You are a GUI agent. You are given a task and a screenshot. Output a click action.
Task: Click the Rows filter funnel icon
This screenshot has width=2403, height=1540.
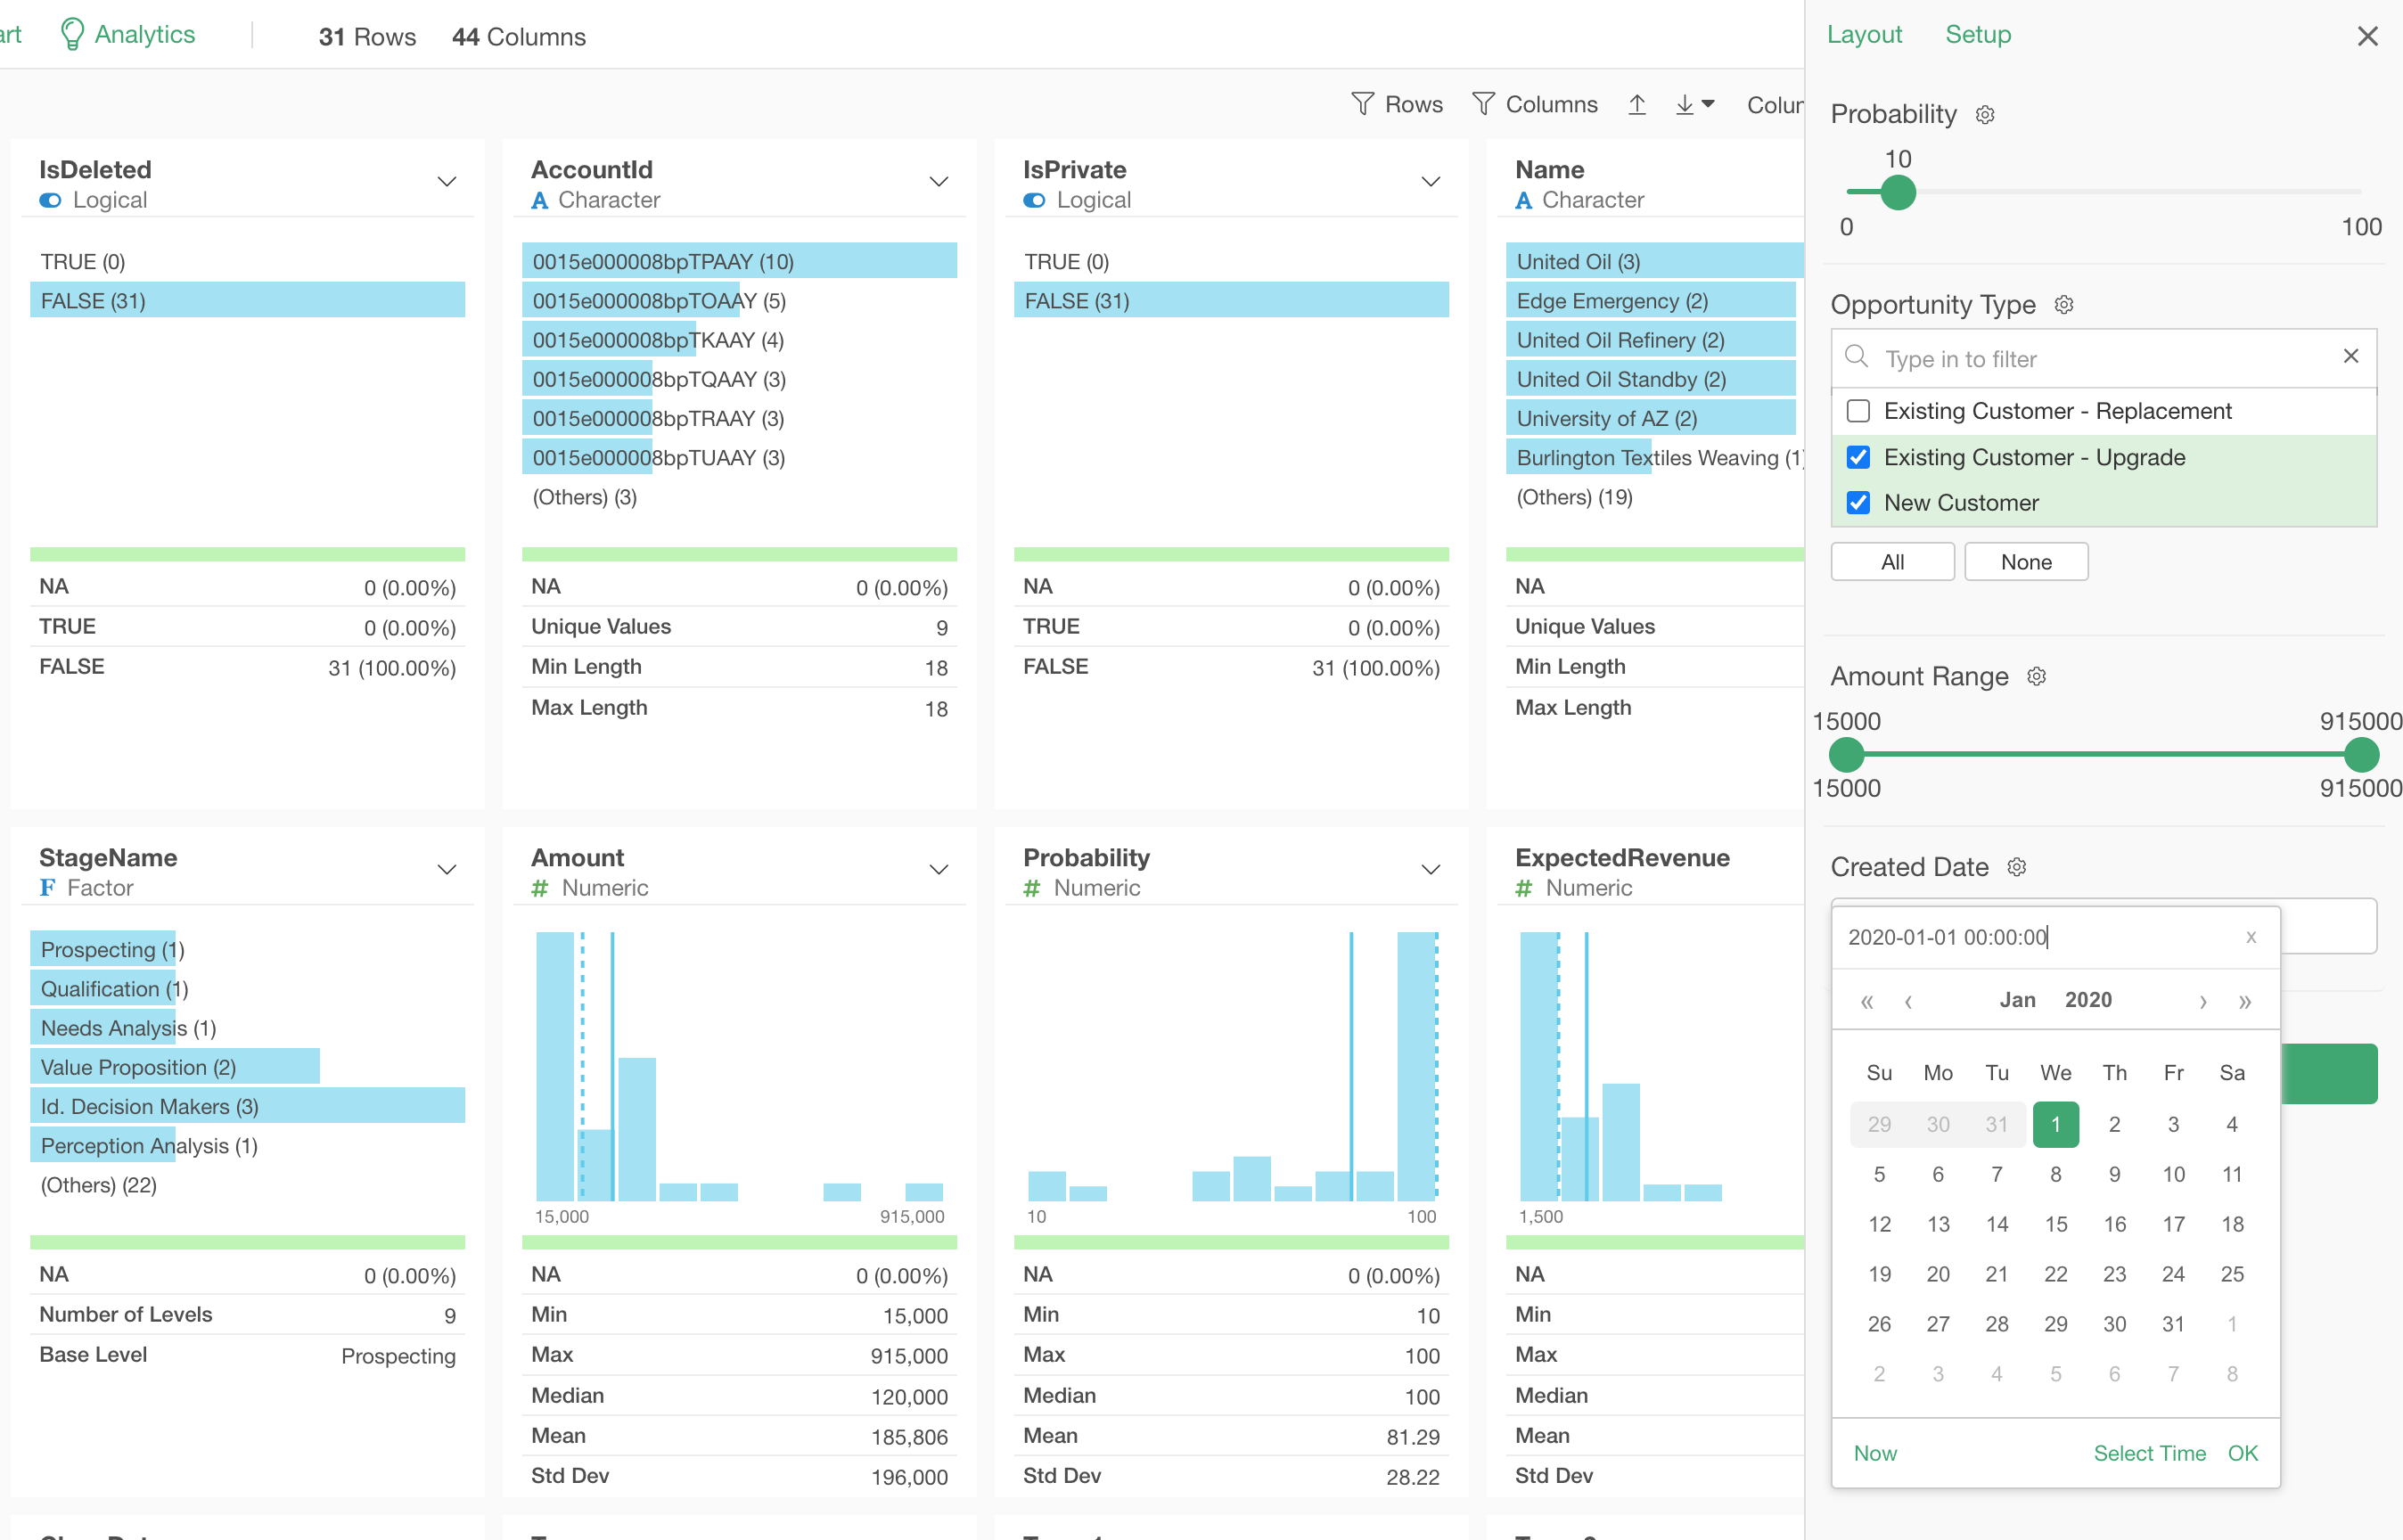pos(1362,104)
